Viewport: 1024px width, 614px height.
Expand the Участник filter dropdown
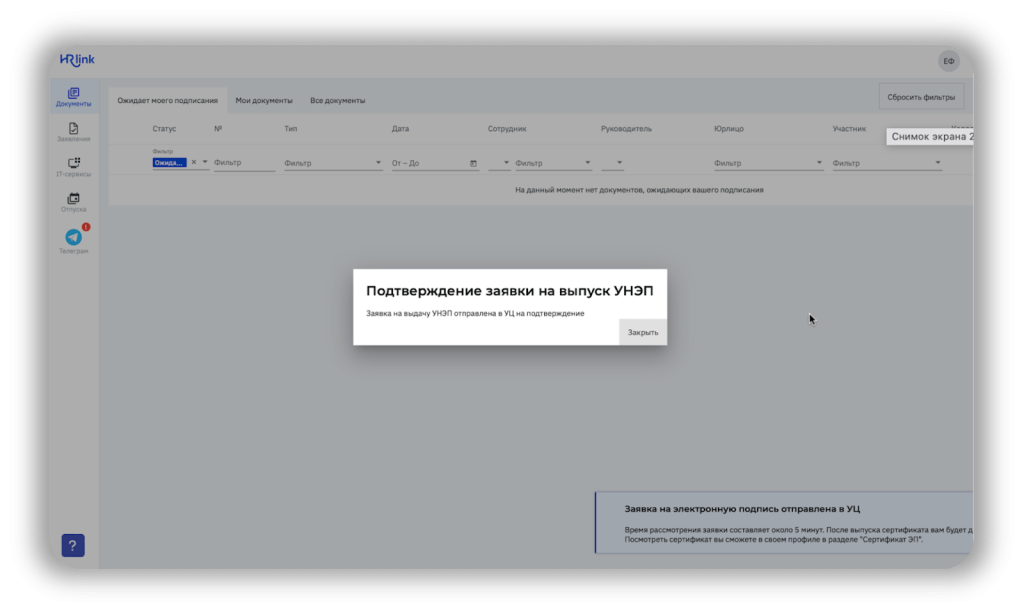pos(937,162)
